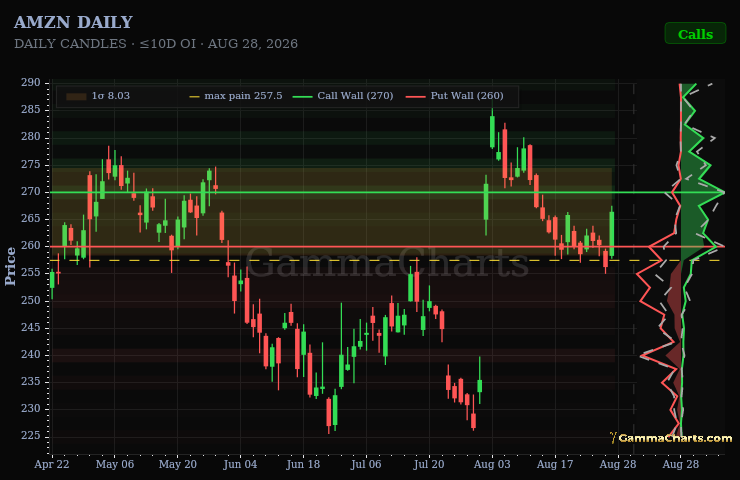Click the 255 price axis label
This screenshot has height=480, width=740.
[31, 273]
